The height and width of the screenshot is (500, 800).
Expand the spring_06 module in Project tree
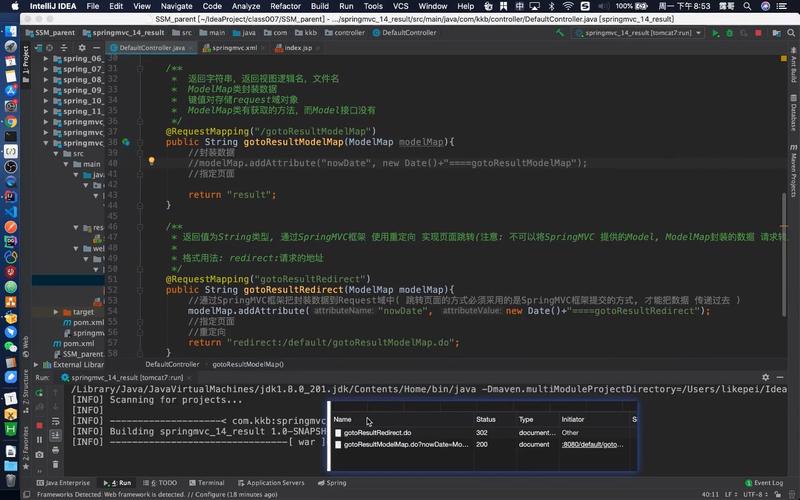coord(46,59)
